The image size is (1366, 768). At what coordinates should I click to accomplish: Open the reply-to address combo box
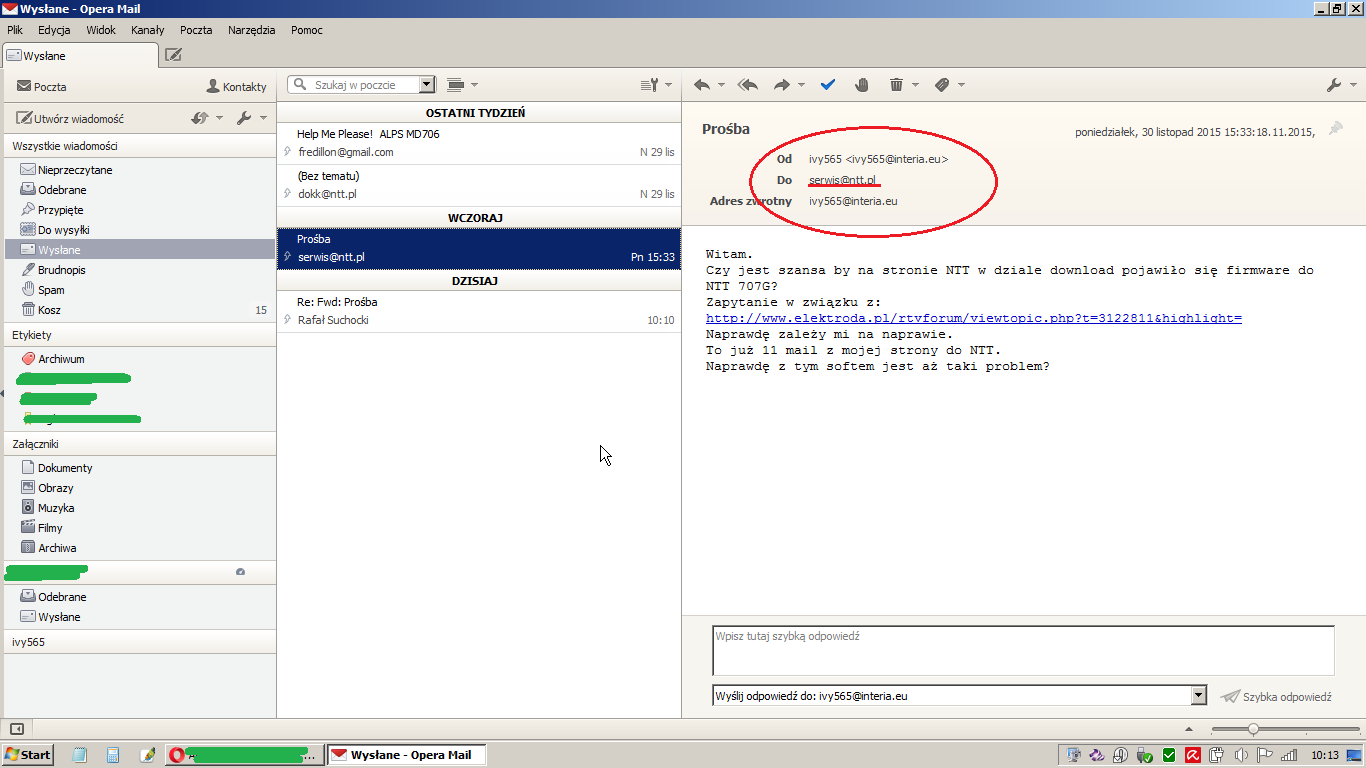pyautogui.click(x=960, y=695)
